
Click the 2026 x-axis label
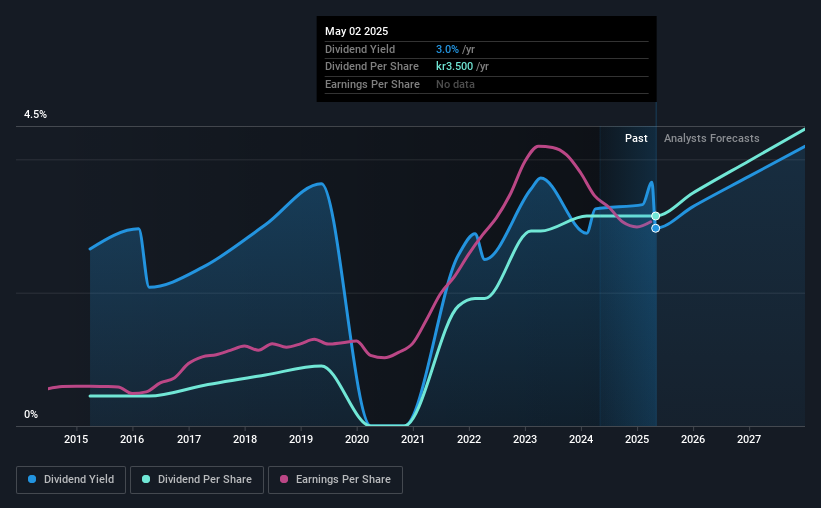click(x=693, y=439)
